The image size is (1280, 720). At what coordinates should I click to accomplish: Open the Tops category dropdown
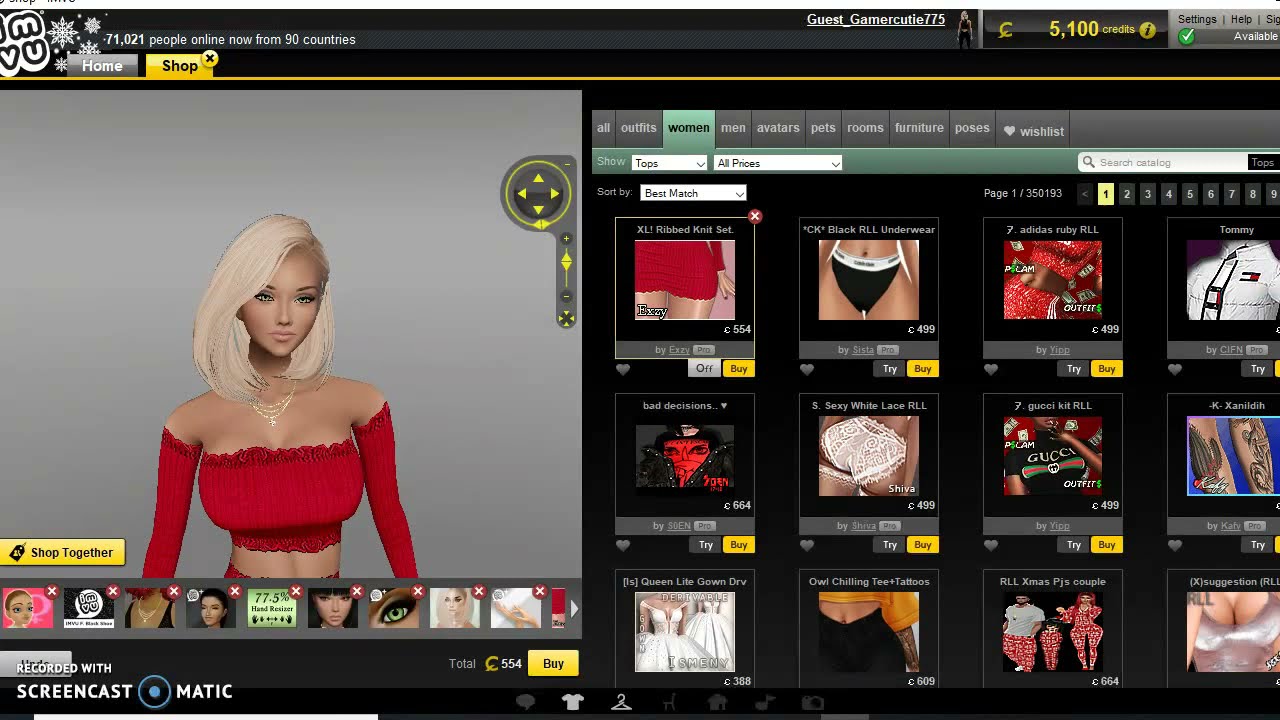coord(669,163)
